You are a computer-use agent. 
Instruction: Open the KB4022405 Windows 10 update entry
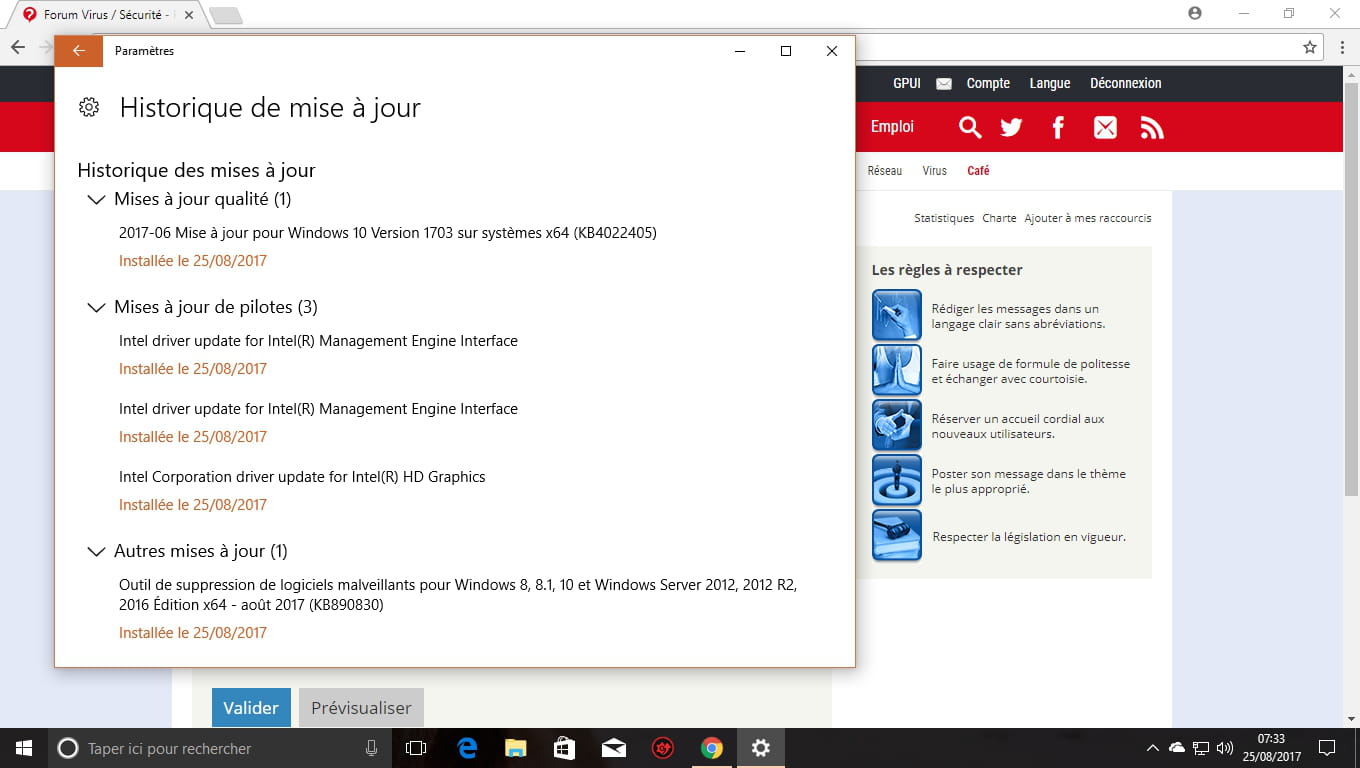[x=388, y=233]
